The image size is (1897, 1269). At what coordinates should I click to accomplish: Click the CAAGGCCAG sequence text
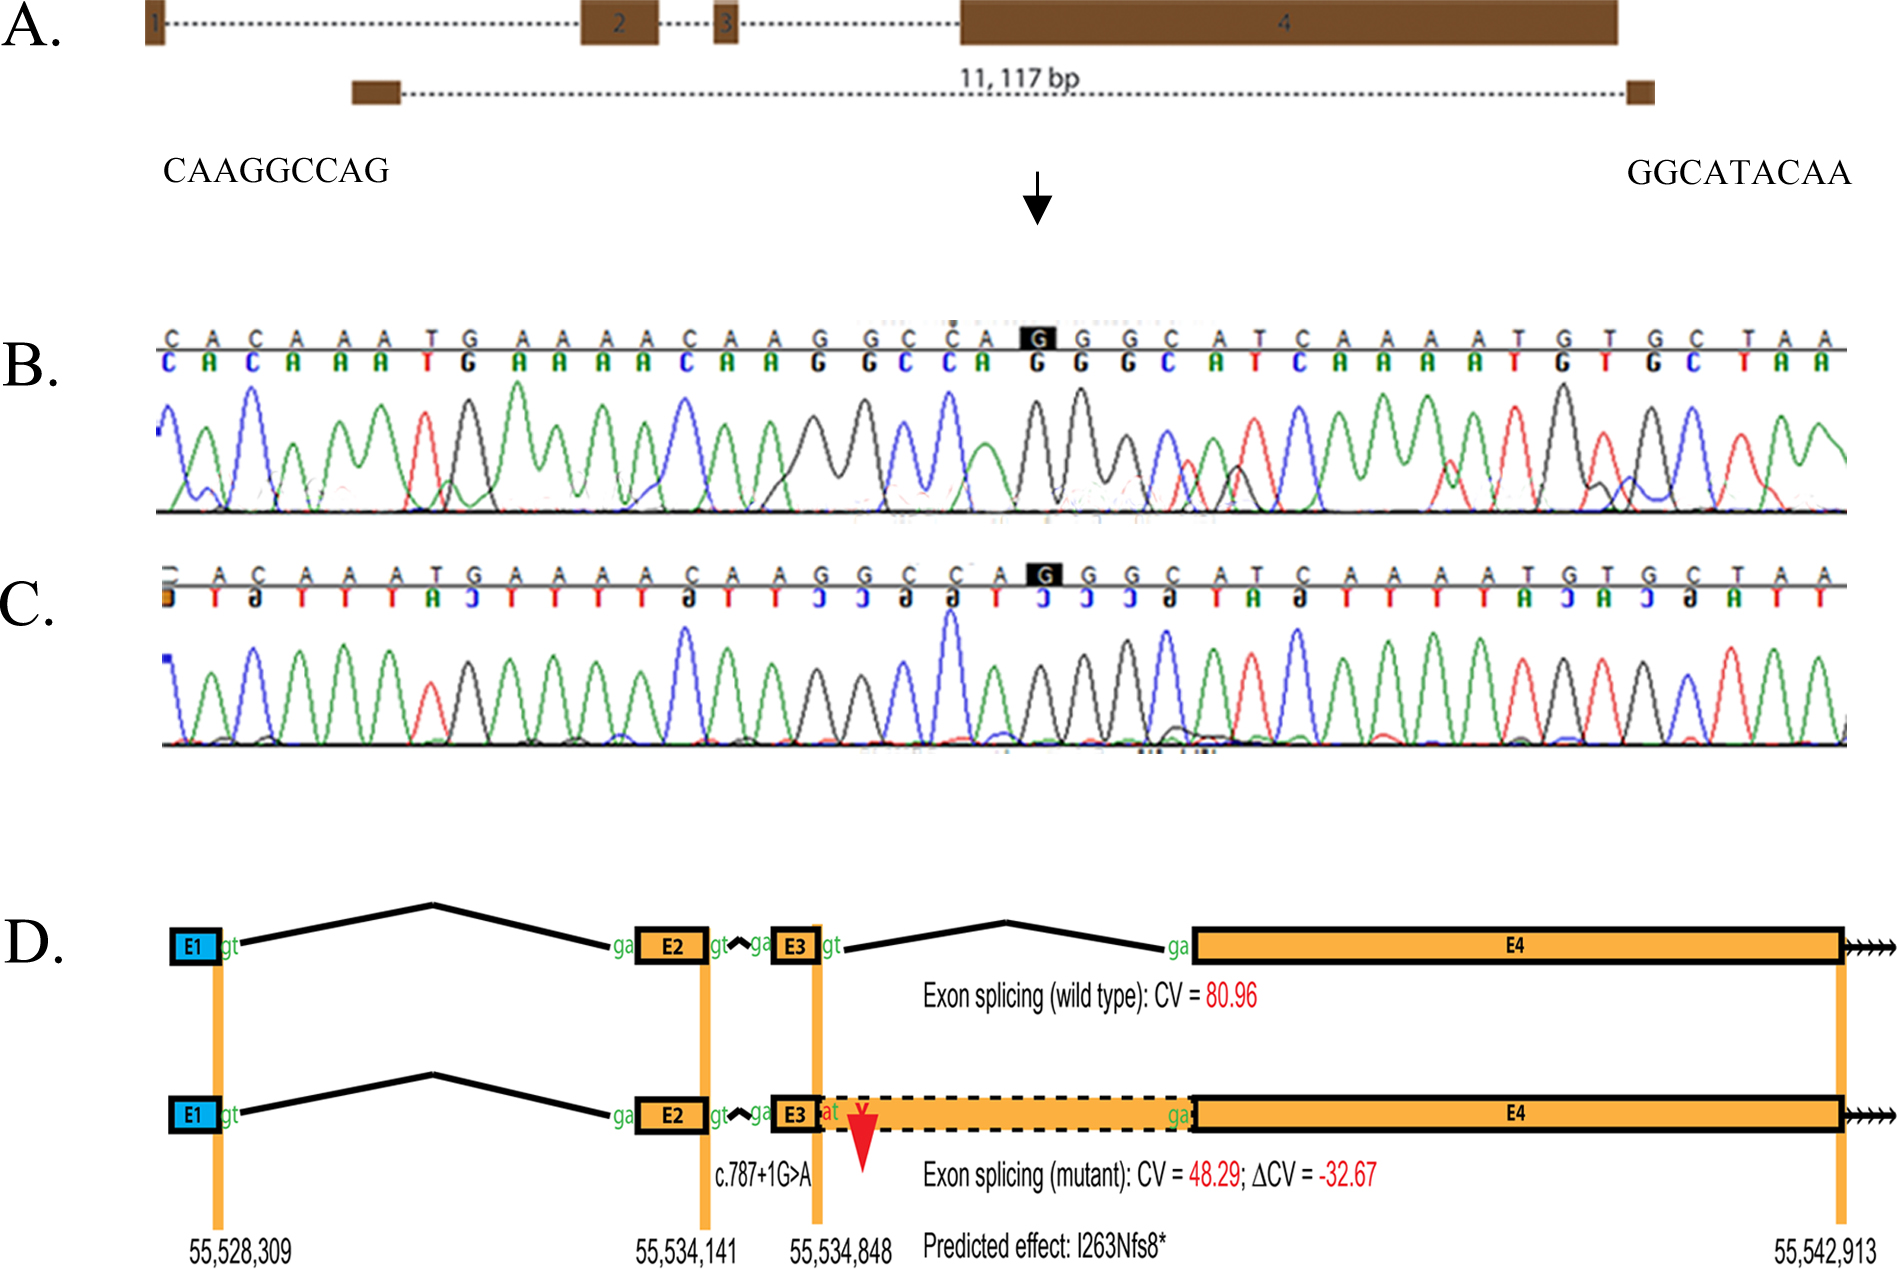(x=276, y=171)
